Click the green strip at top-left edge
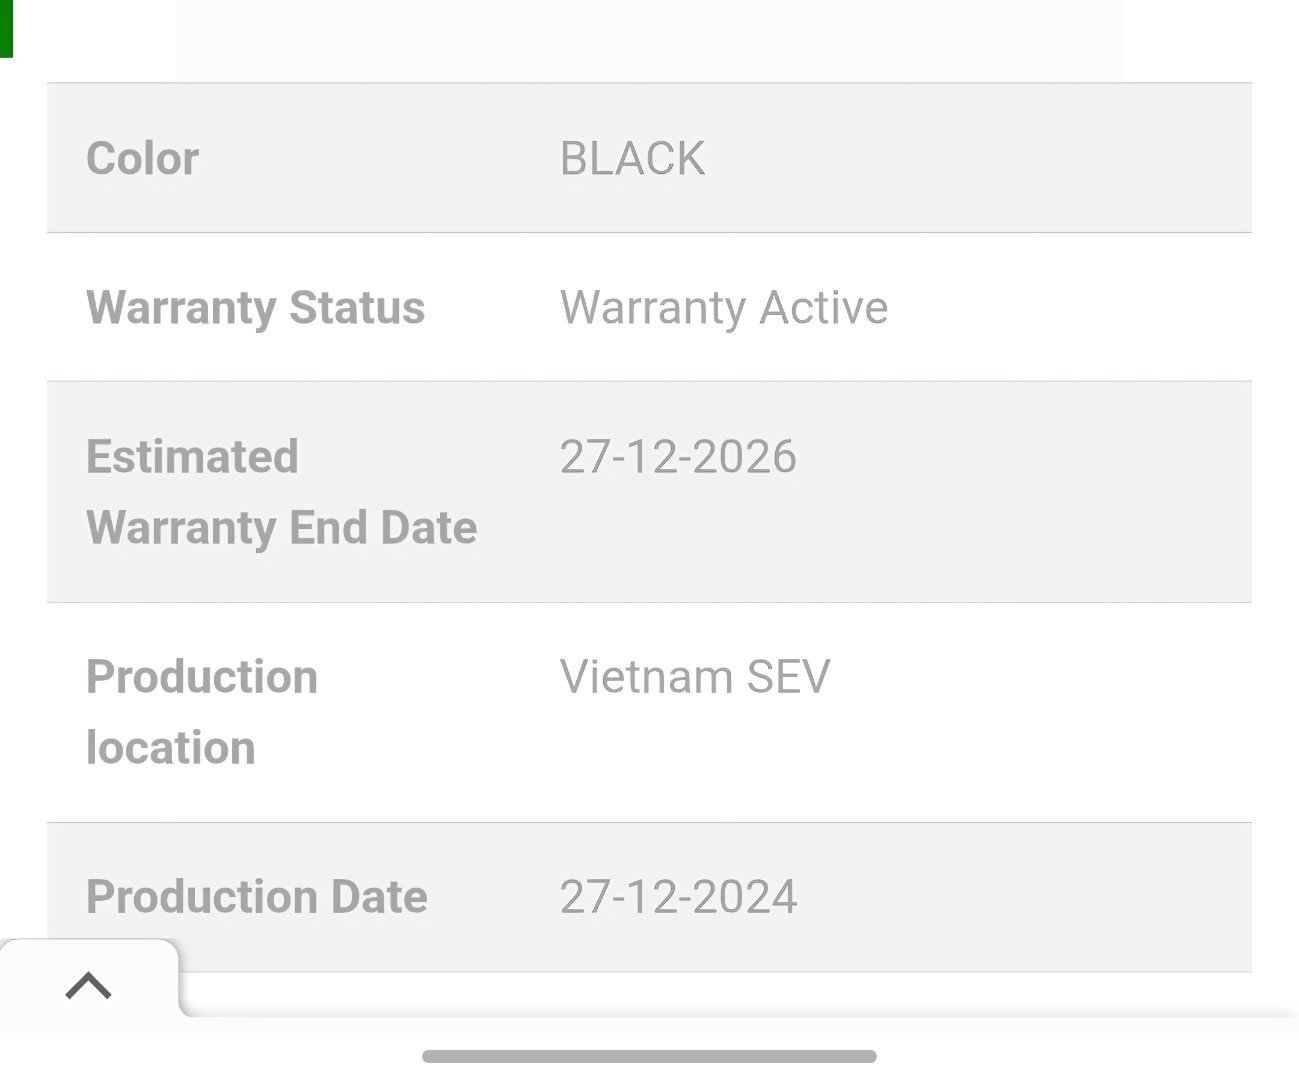The image size is (1299, 1080). click(x=6, y=28)
